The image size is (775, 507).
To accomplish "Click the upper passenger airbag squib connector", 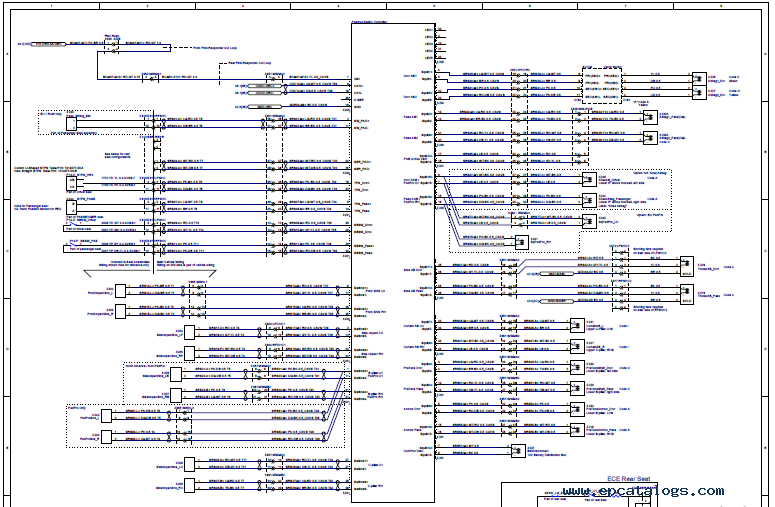I will (x=650, y=117).
